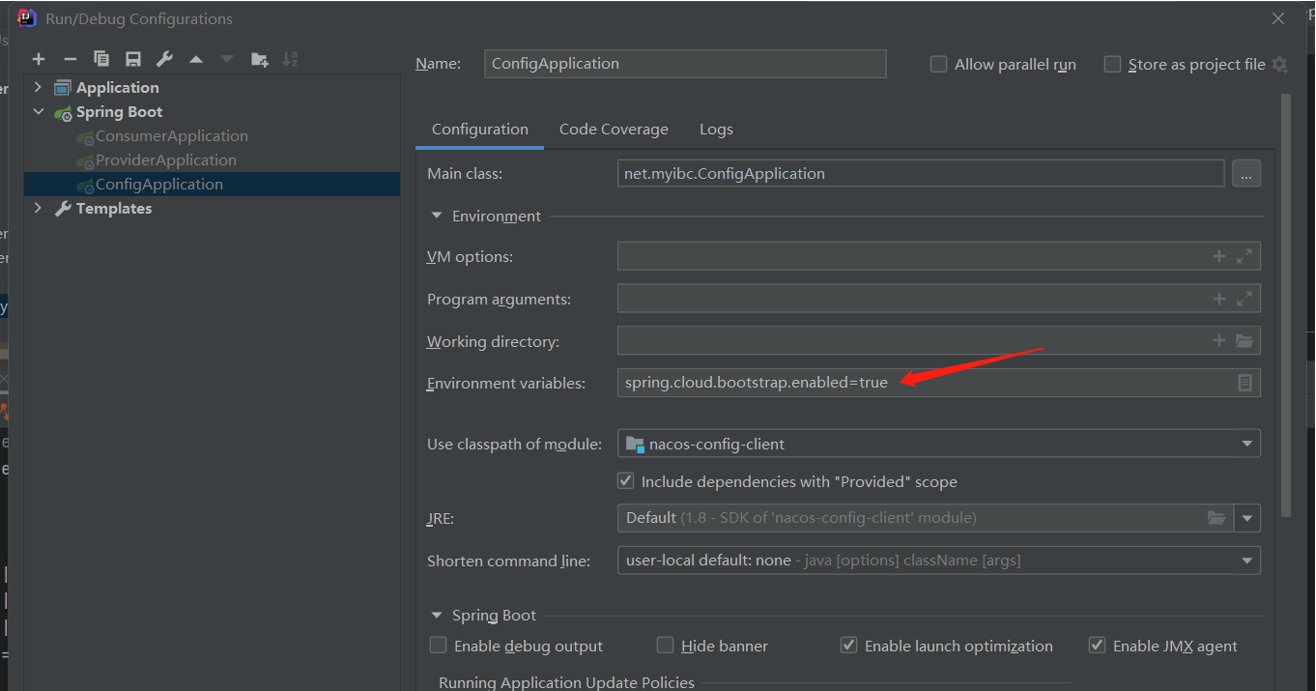Move the configuration down with the arrow
The image size is (1316, 691).
point(227,60)
